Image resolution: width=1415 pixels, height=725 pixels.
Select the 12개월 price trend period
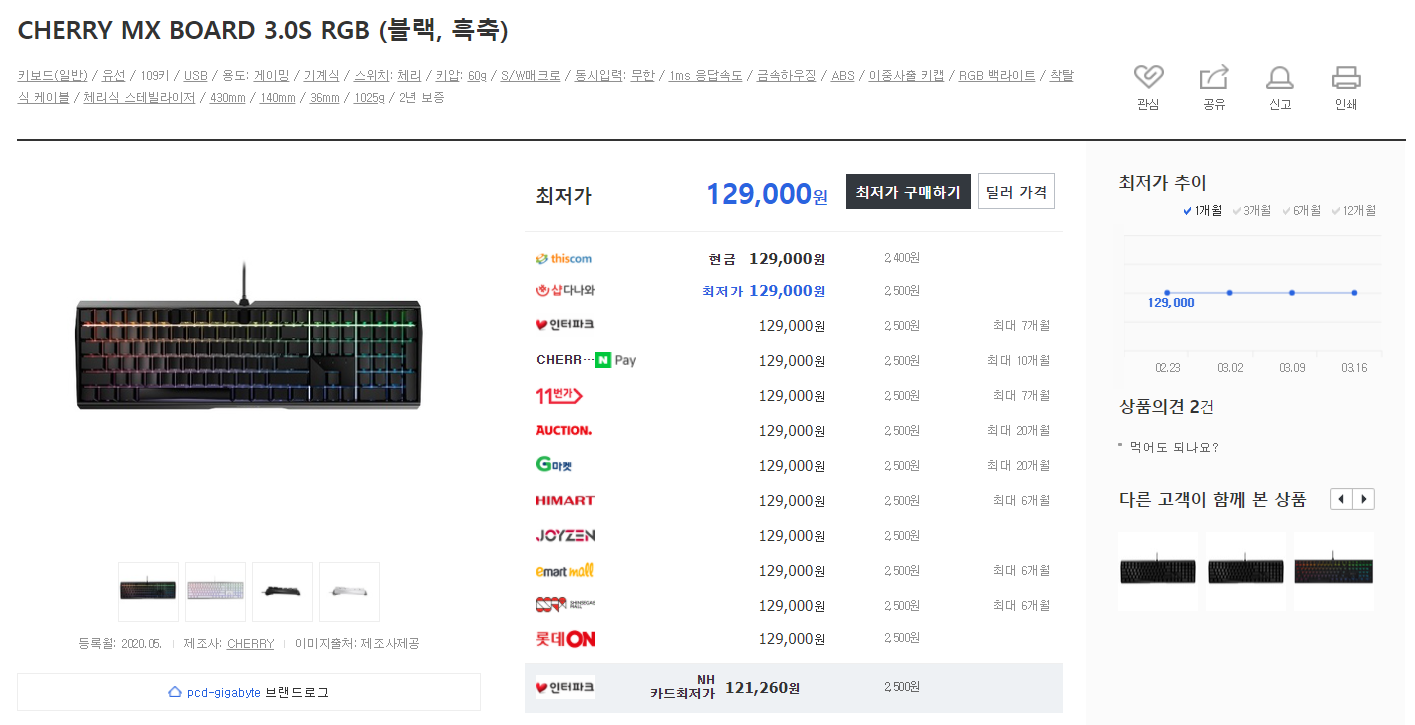[x=1354, y=211]
